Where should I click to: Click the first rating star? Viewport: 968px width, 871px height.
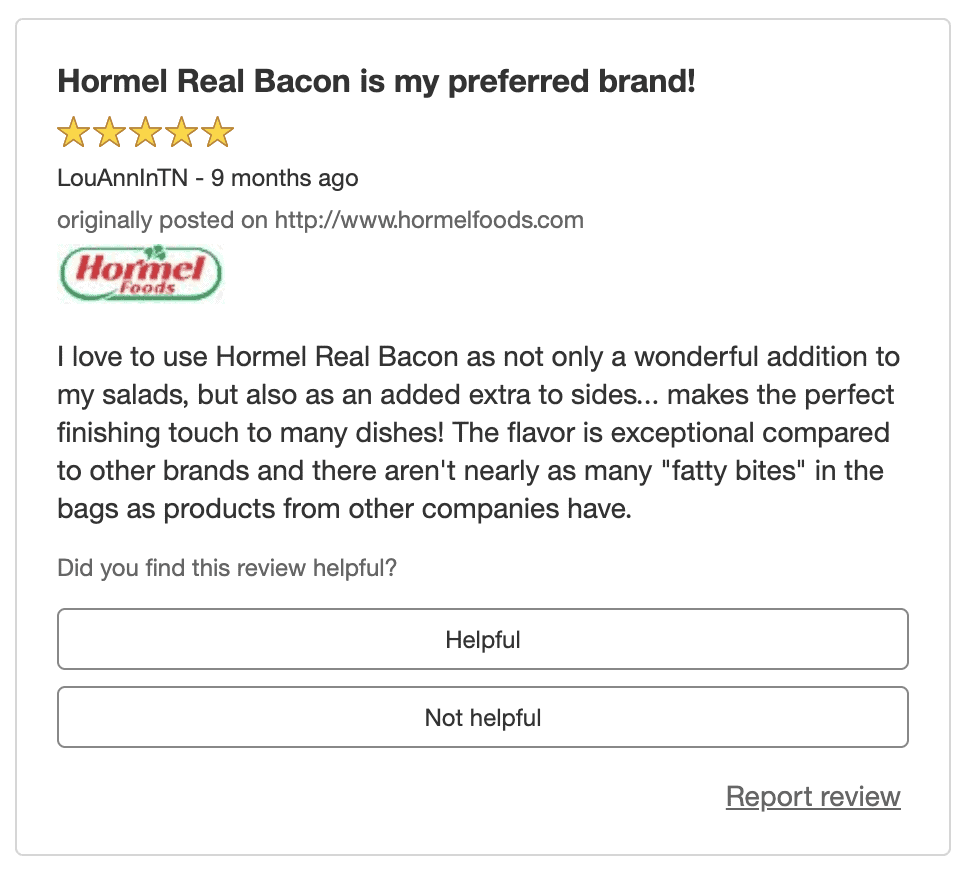(x=73, y=132)
